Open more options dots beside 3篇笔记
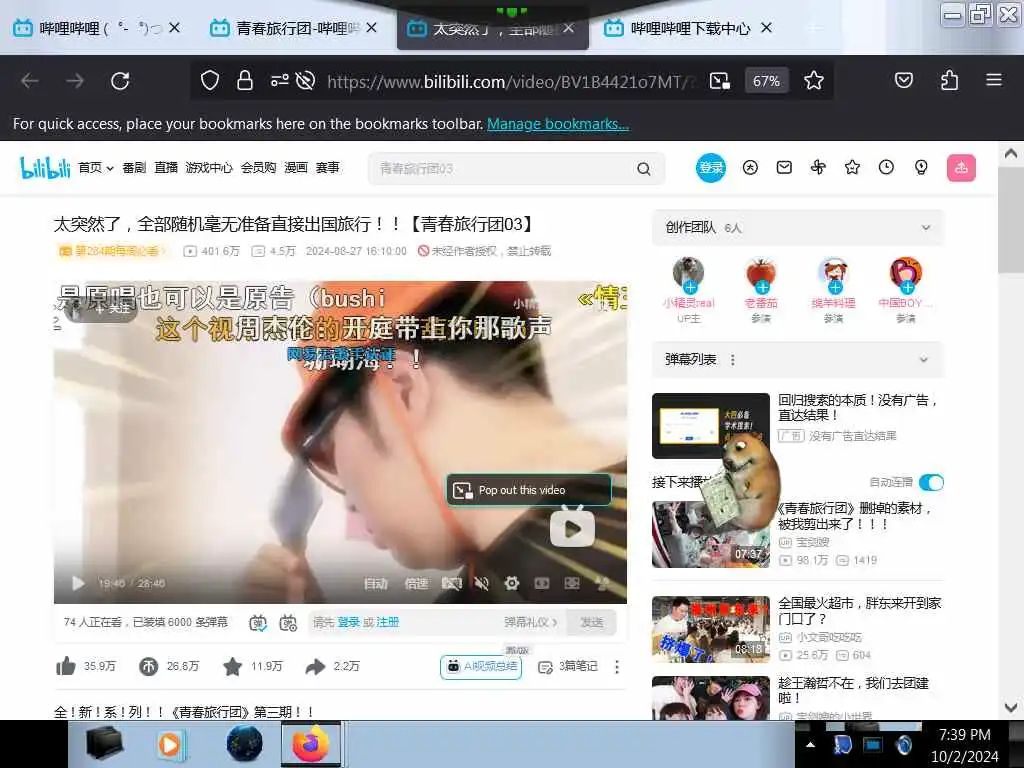The width and height of the screenshot is (1024, 768). pos(616,667)
